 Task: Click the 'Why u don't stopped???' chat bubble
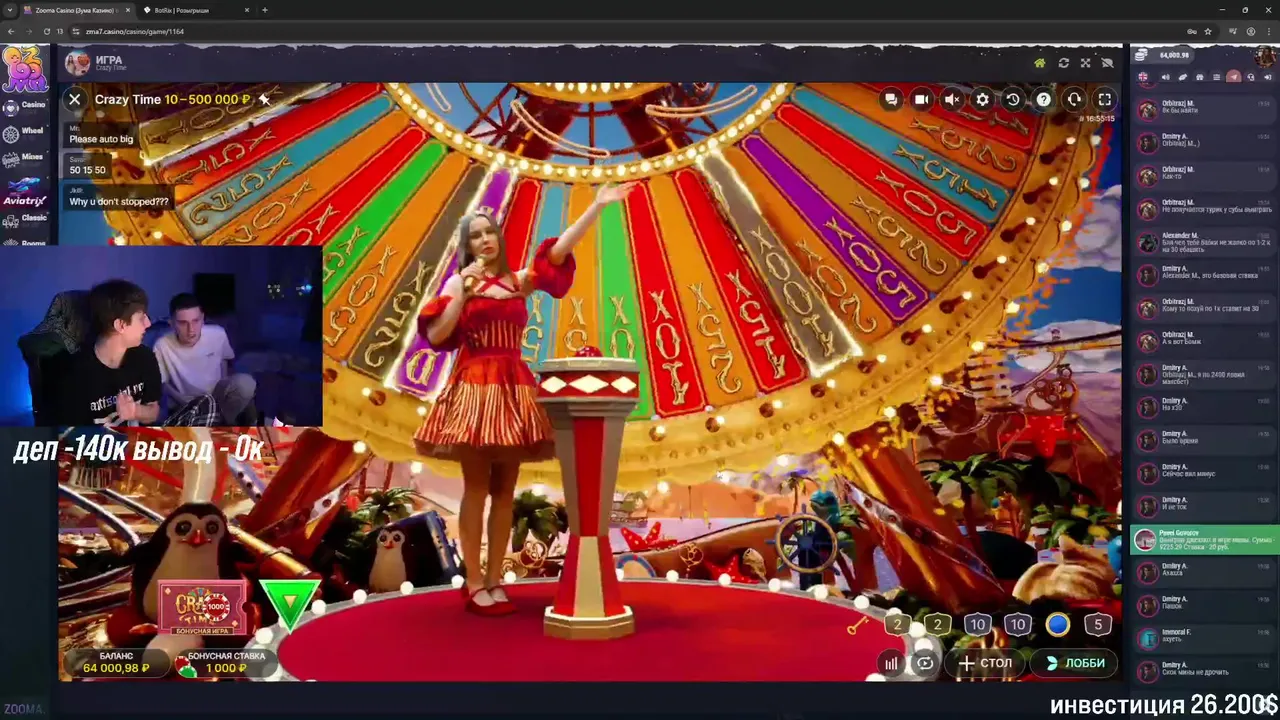[x=119, y=197]
